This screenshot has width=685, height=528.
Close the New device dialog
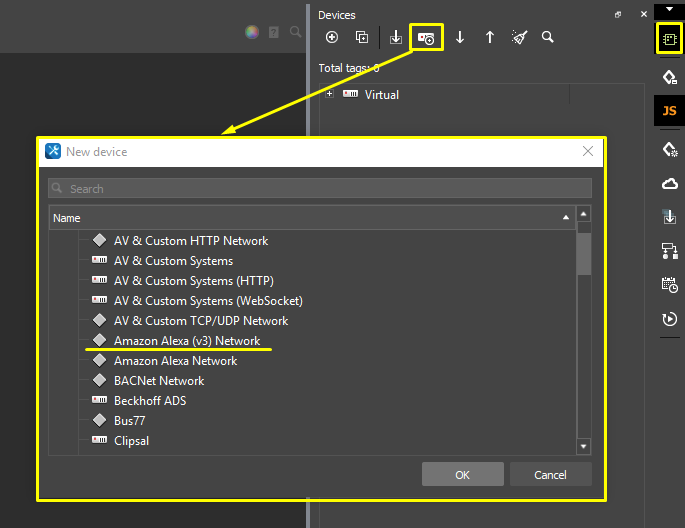(588, 152)
